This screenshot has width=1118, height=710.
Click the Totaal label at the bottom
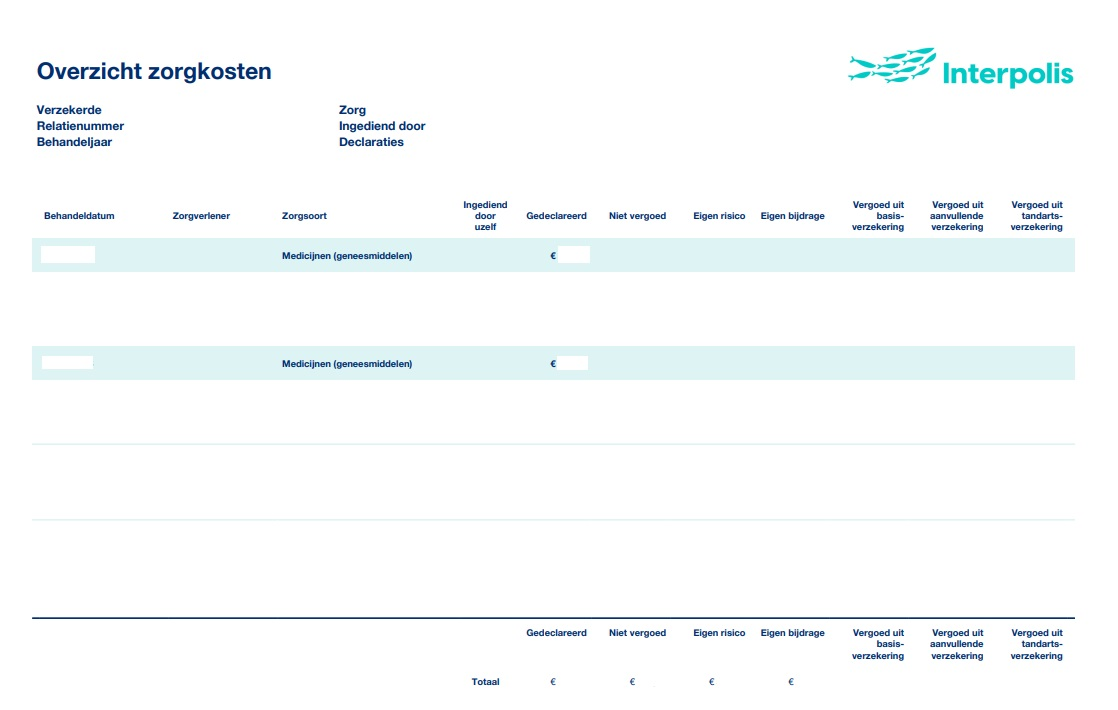tap(485, 682)
